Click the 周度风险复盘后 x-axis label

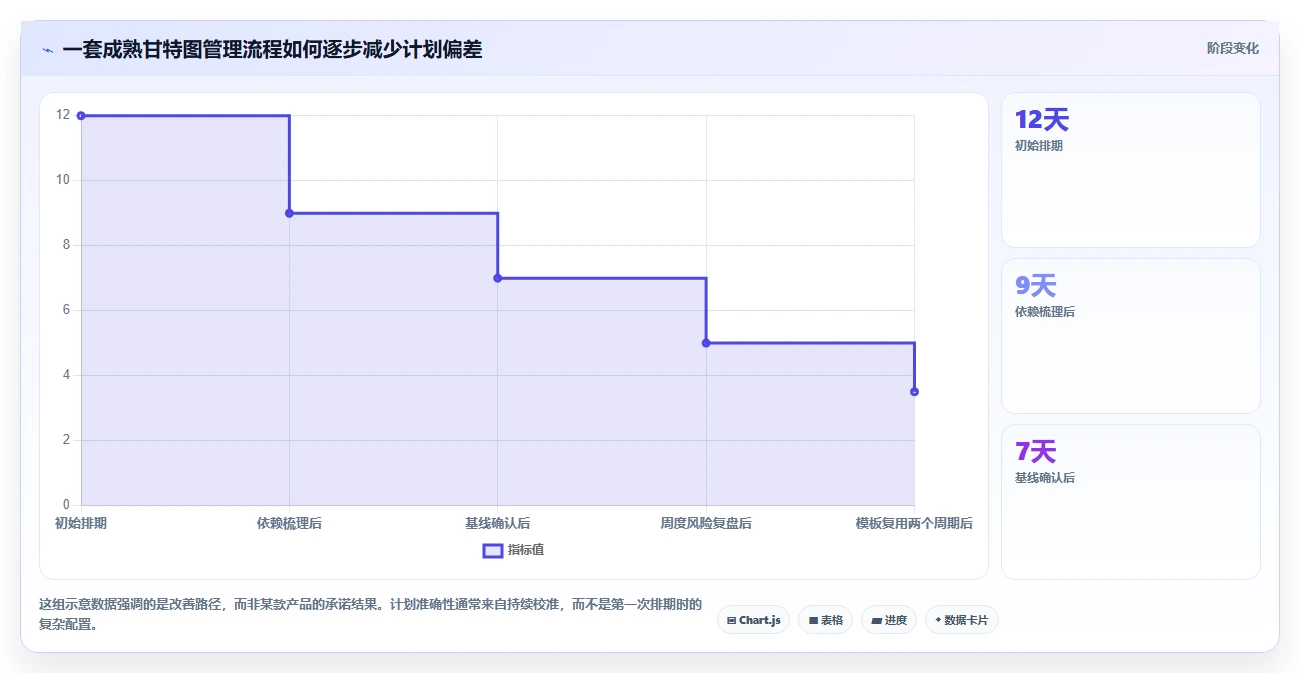(706, 523)
